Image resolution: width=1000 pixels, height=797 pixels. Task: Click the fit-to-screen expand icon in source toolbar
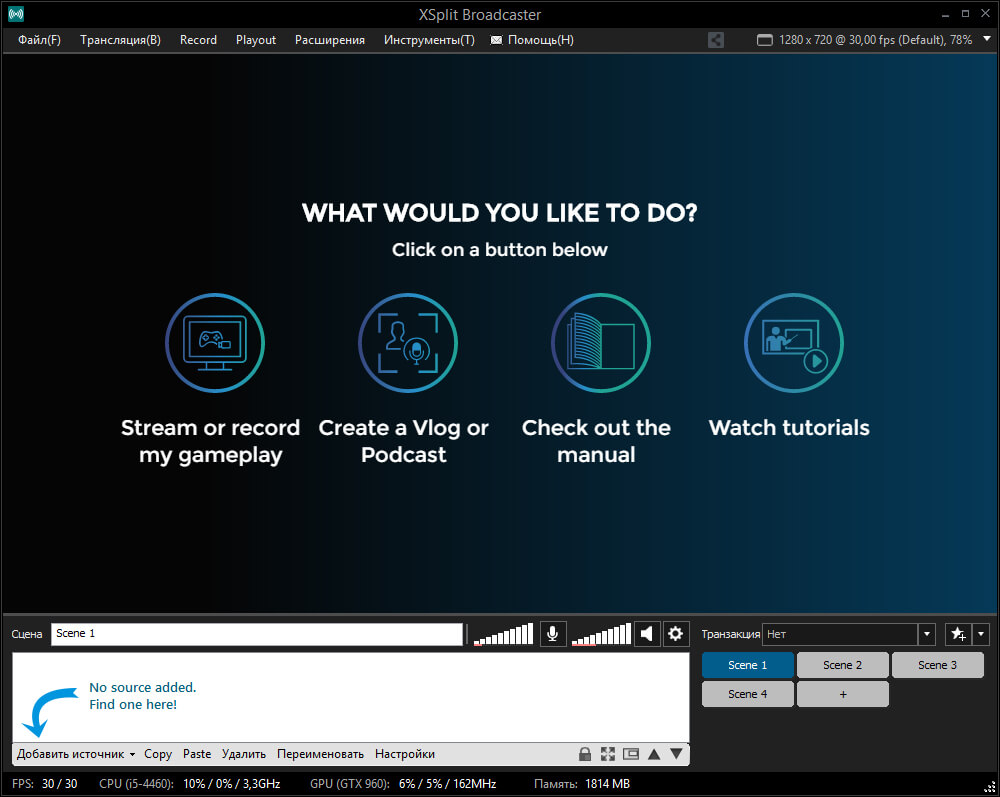click(x=608, y=754)
